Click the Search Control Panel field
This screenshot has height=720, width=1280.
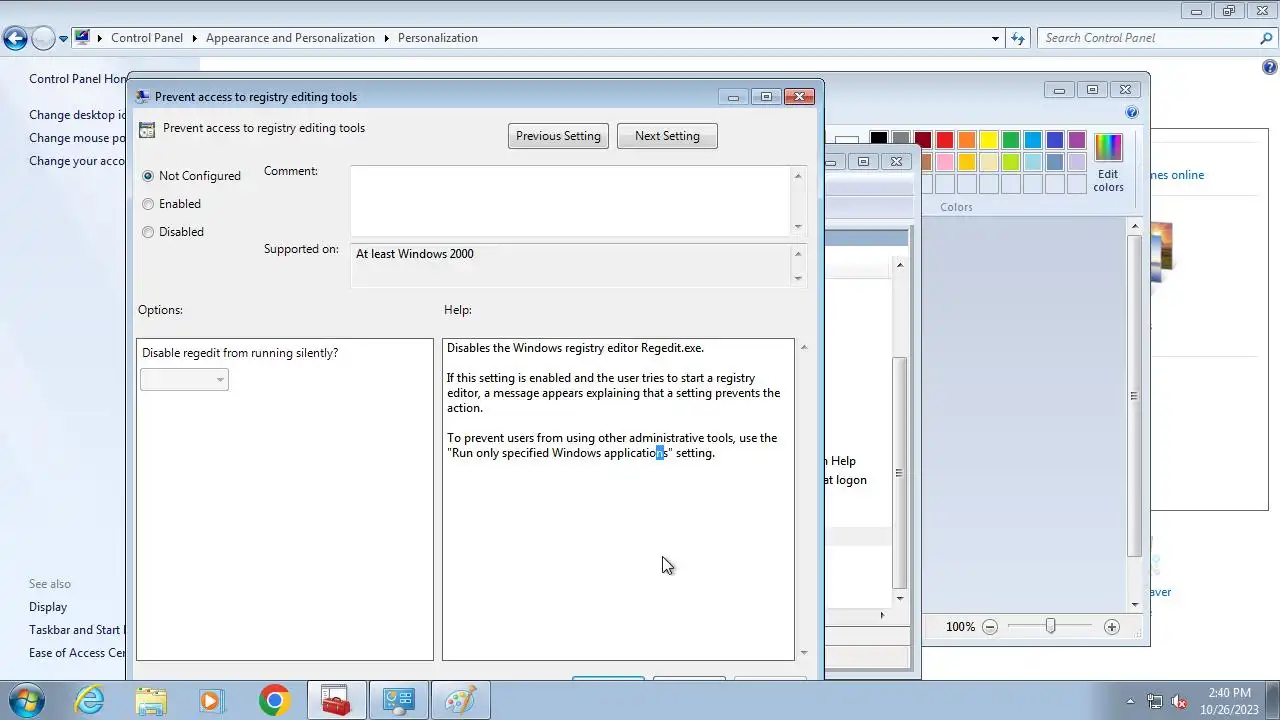click(x=1148, y=38)
